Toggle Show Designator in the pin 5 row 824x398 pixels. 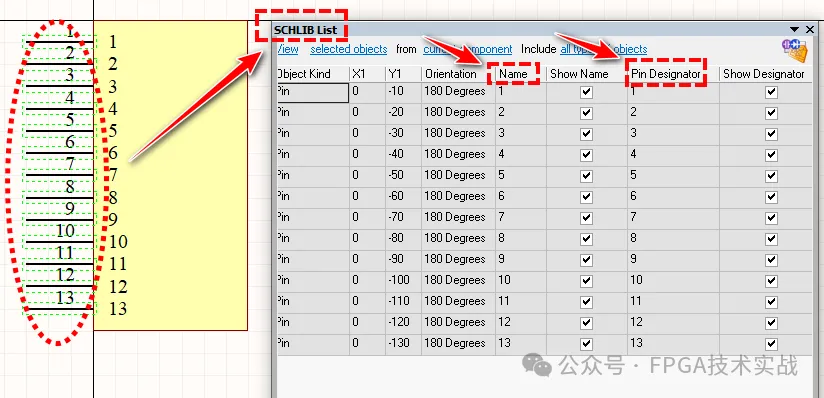(771, 176)
